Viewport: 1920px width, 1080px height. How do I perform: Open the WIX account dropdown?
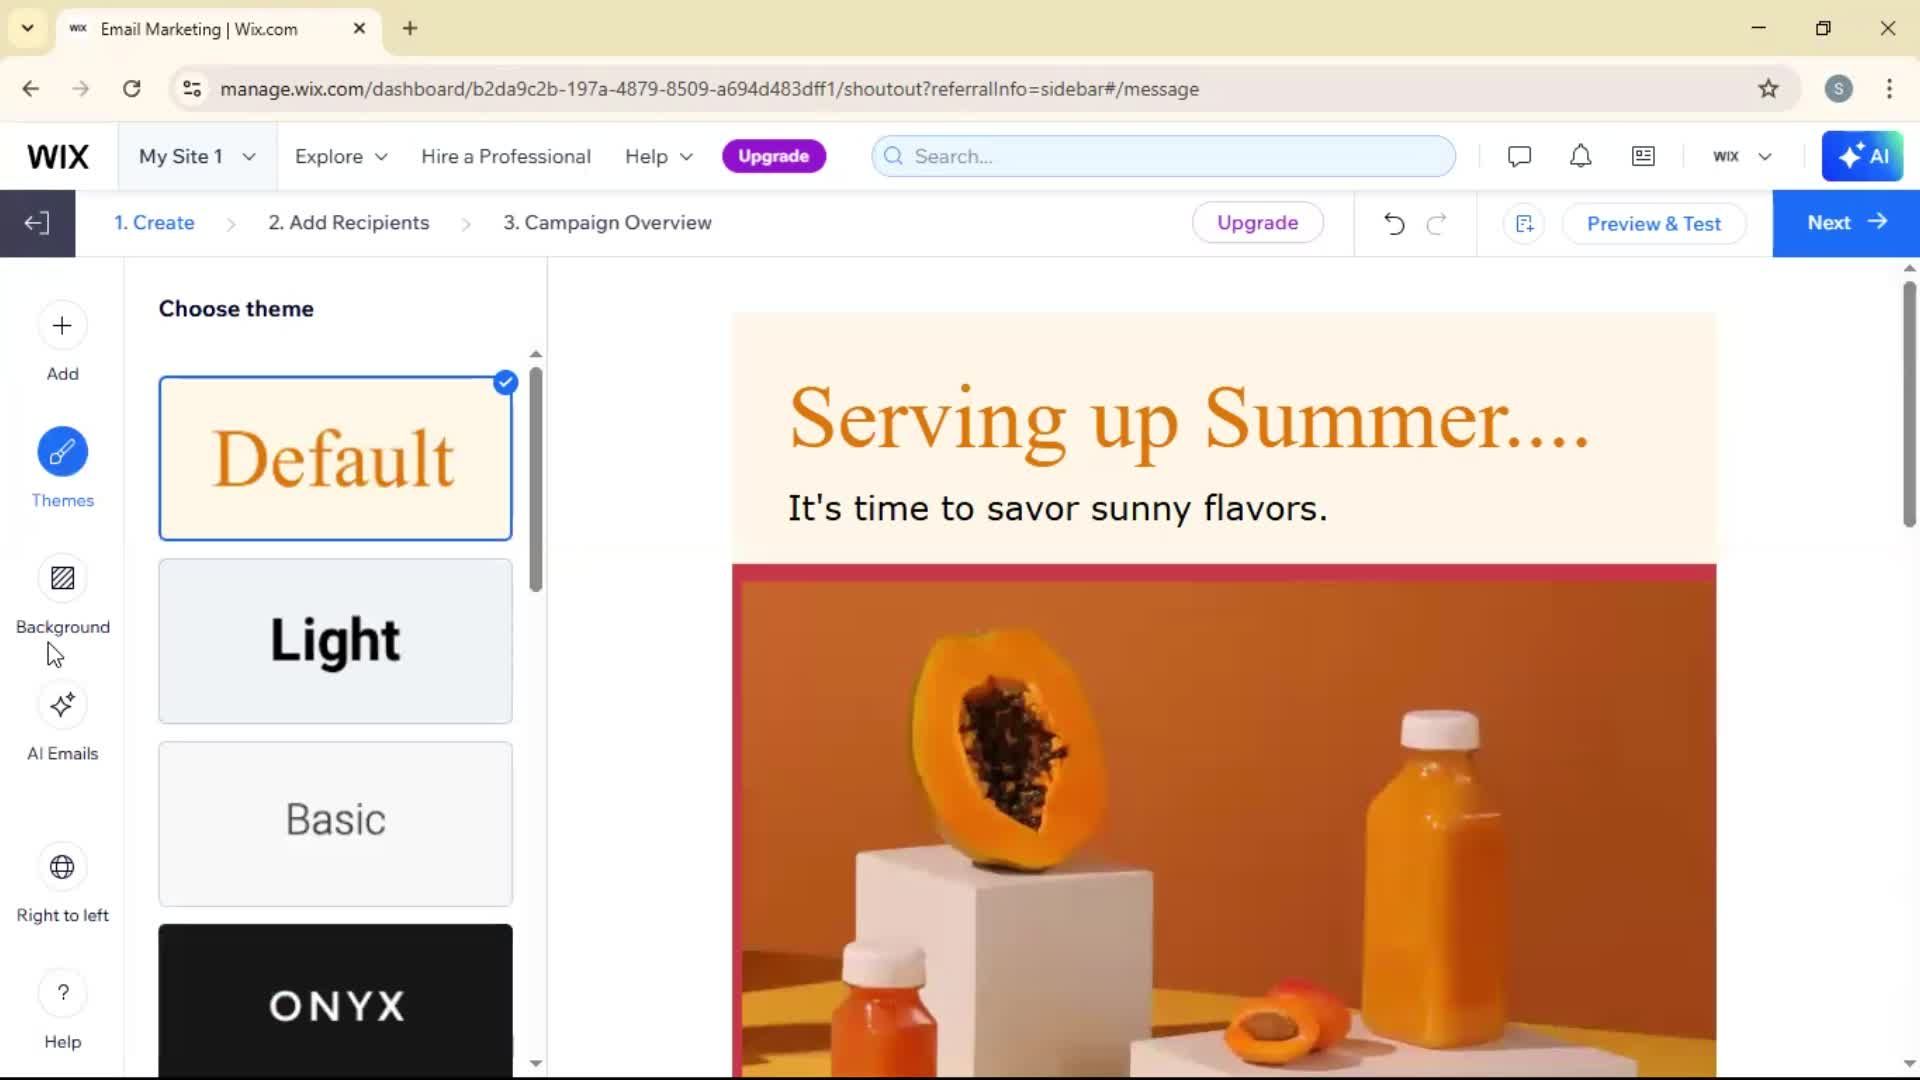coord(1742,156)
